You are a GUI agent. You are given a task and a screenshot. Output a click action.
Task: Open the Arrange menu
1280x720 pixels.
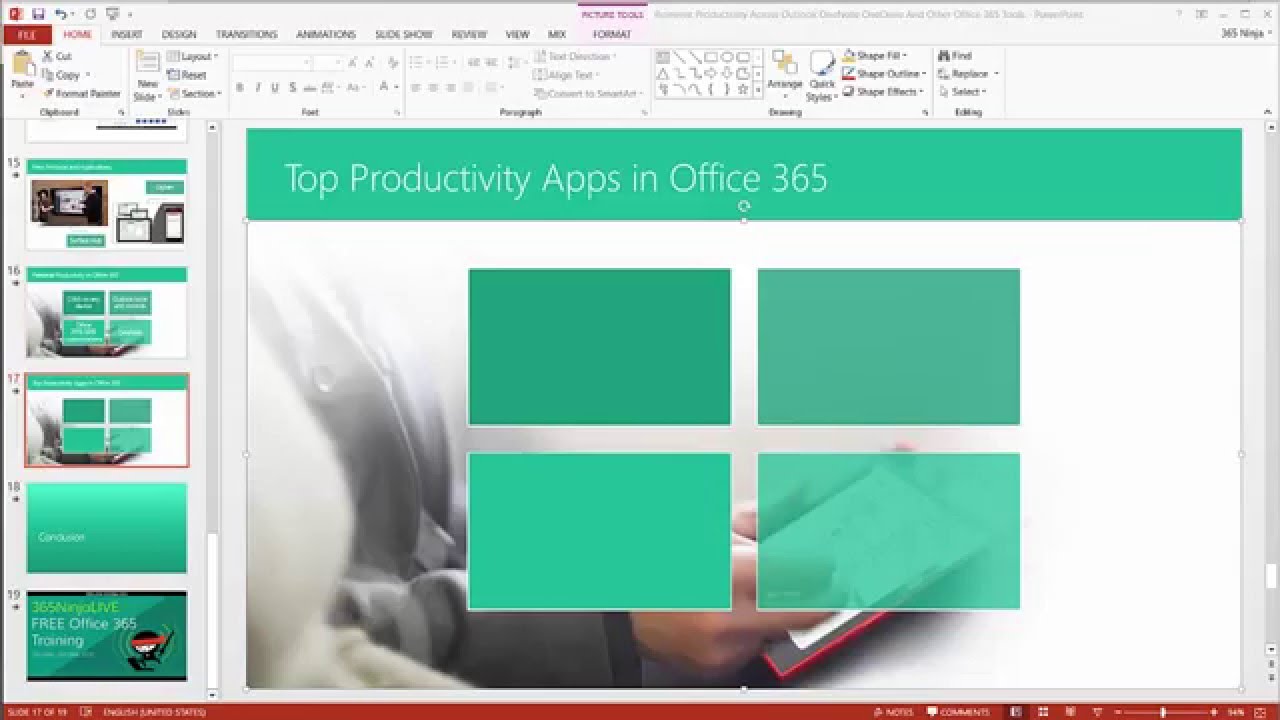(785, 75)
